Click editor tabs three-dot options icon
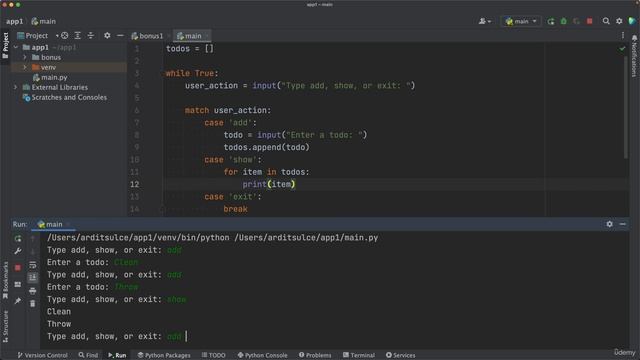The height and width of the screenshot is (360, 640). [x=623, y=36]
